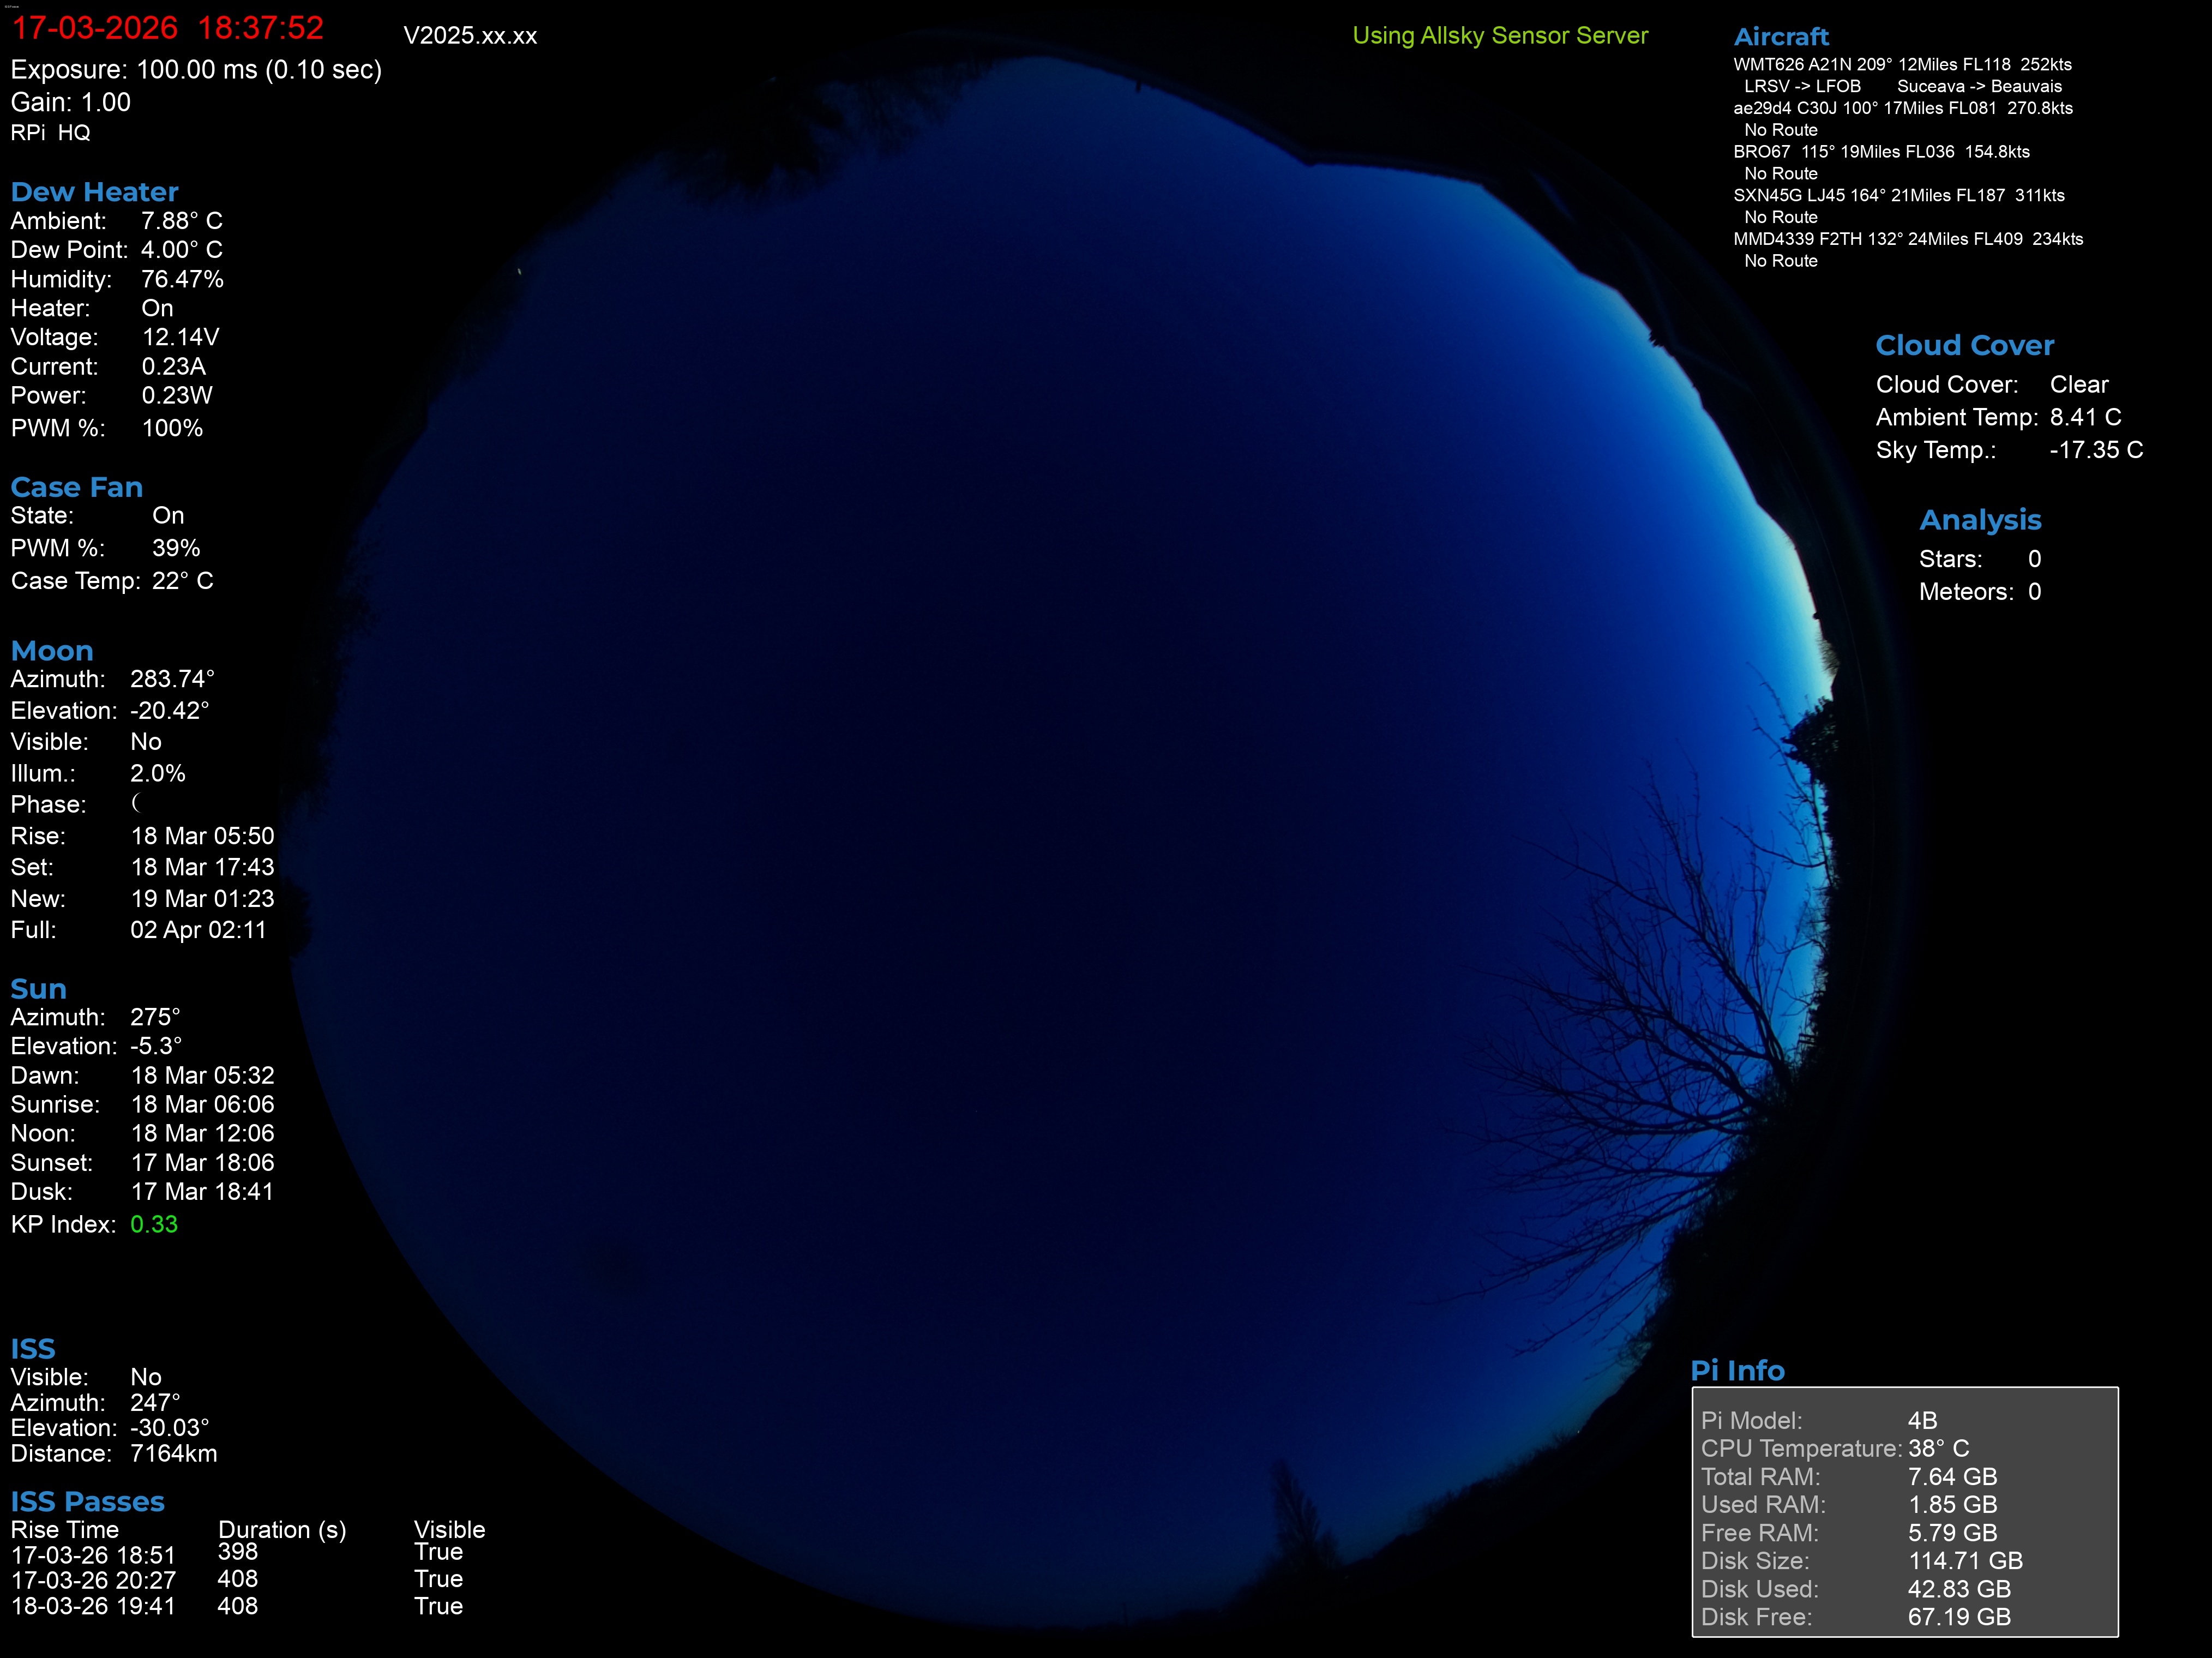Click the green KP Index value 0.33
The width and height of the screenshot is (2212, 1658).
pos(154,1224)
